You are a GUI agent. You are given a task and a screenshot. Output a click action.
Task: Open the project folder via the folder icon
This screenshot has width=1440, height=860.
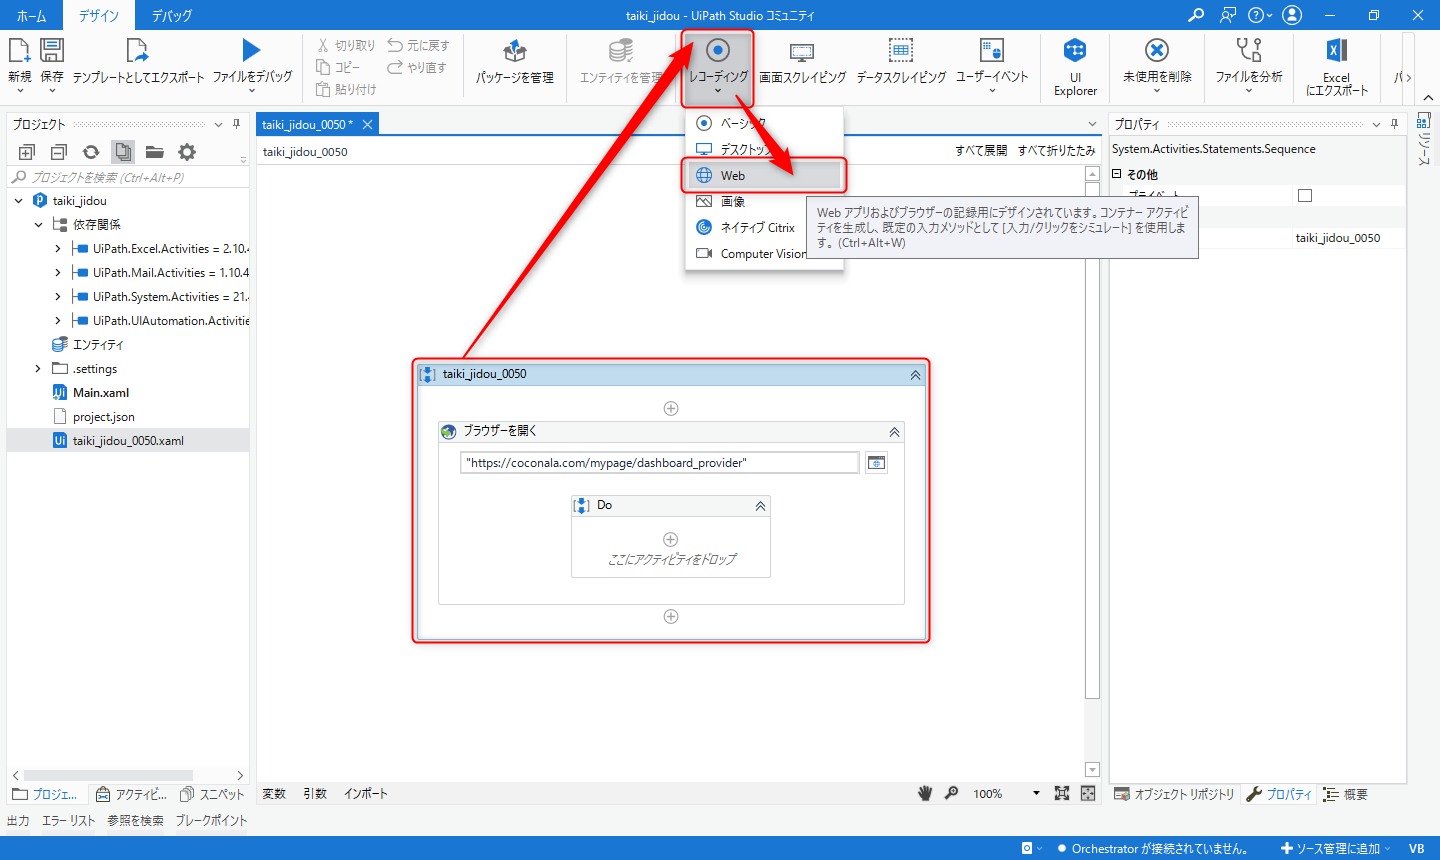click(x=154, y=152)
